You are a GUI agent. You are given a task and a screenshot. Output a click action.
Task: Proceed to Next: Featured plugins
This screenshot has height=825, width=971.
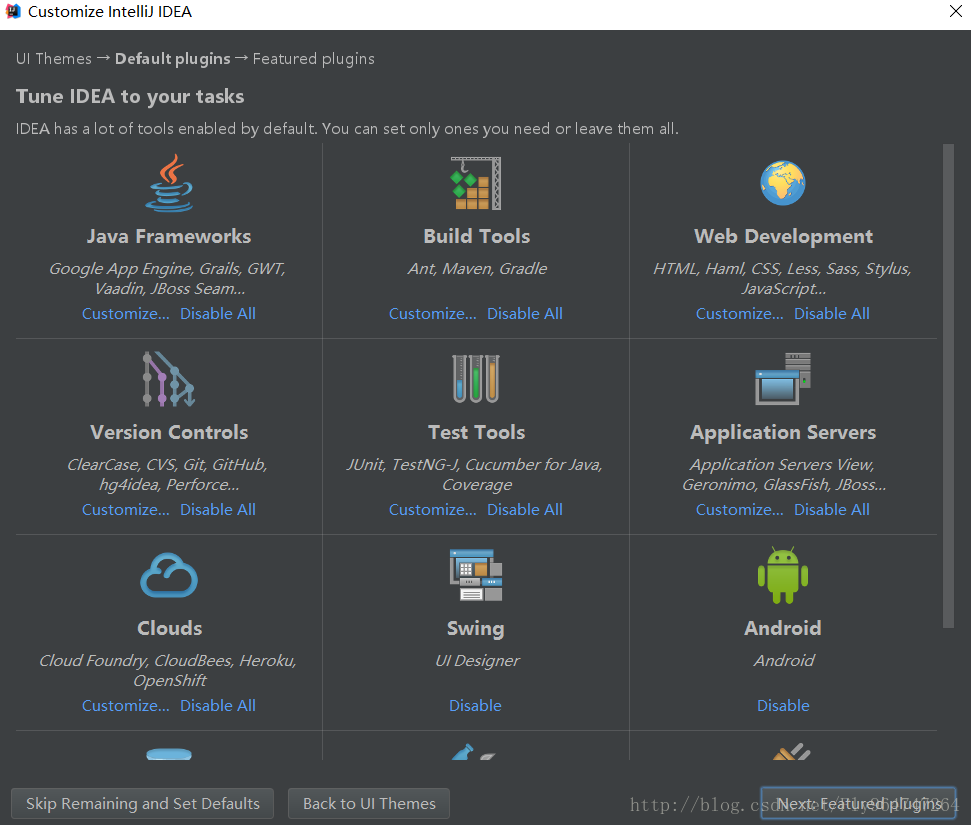pos(858,803)
